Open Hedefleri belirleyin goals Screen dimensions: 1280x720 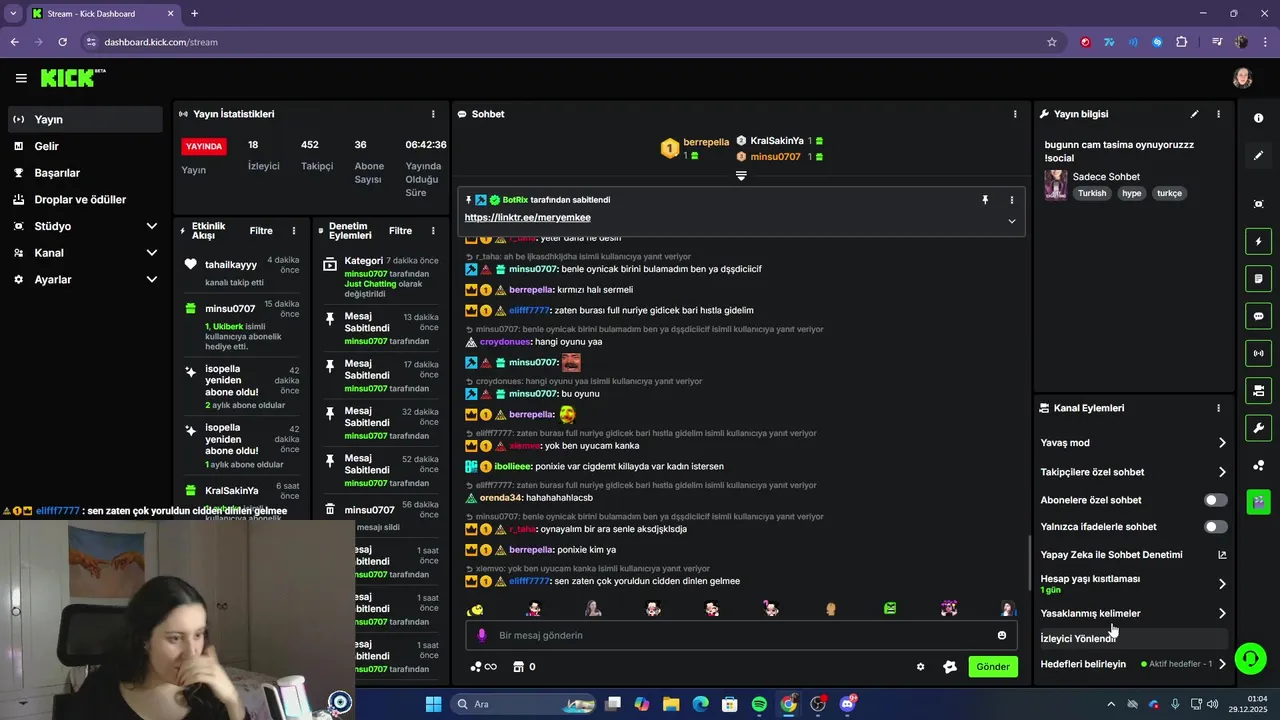pos(1134,664)
